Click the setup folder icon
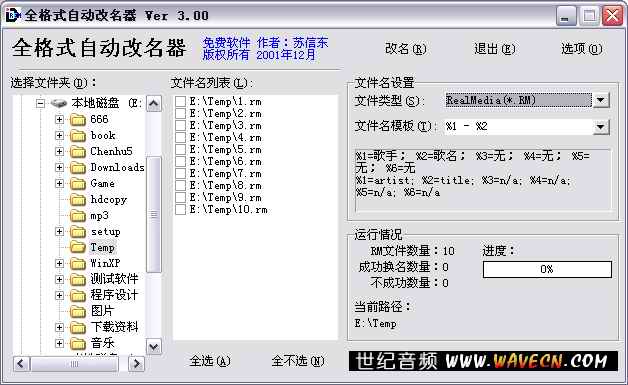Screen dimensions: 628x385 click(x=78, y=232)
